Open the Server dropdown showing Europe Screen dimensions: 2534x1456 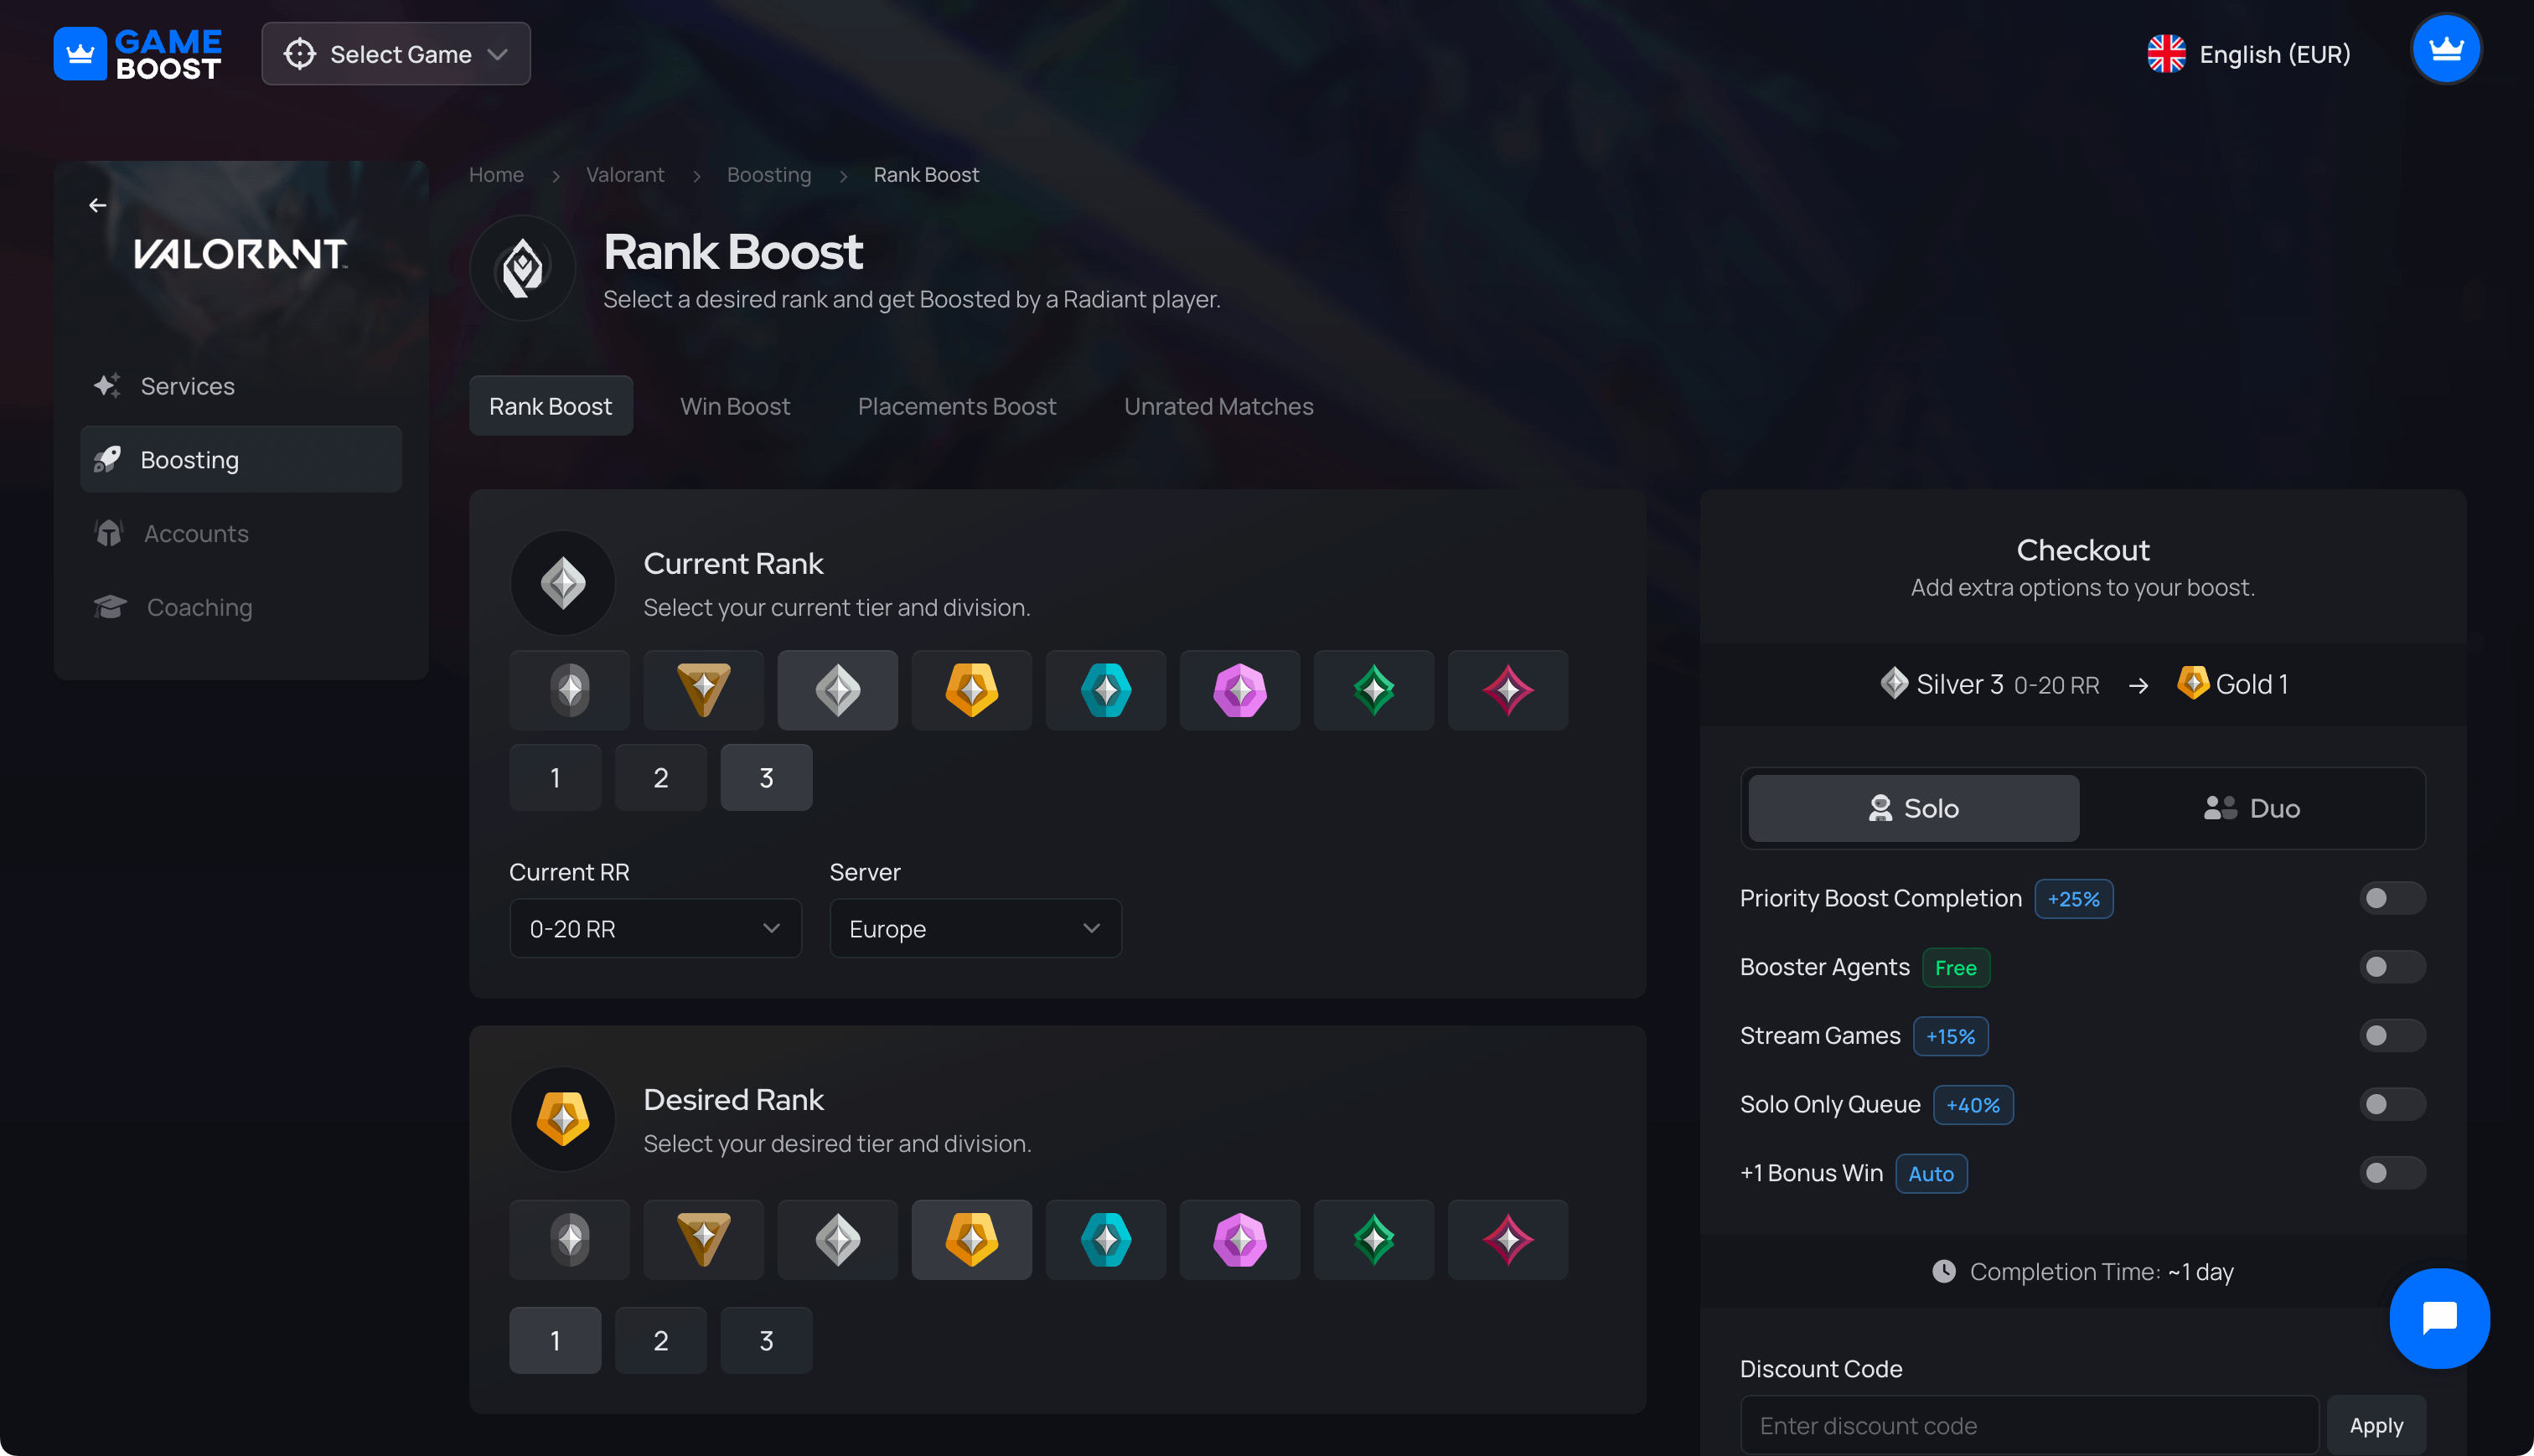pos(976,928)
